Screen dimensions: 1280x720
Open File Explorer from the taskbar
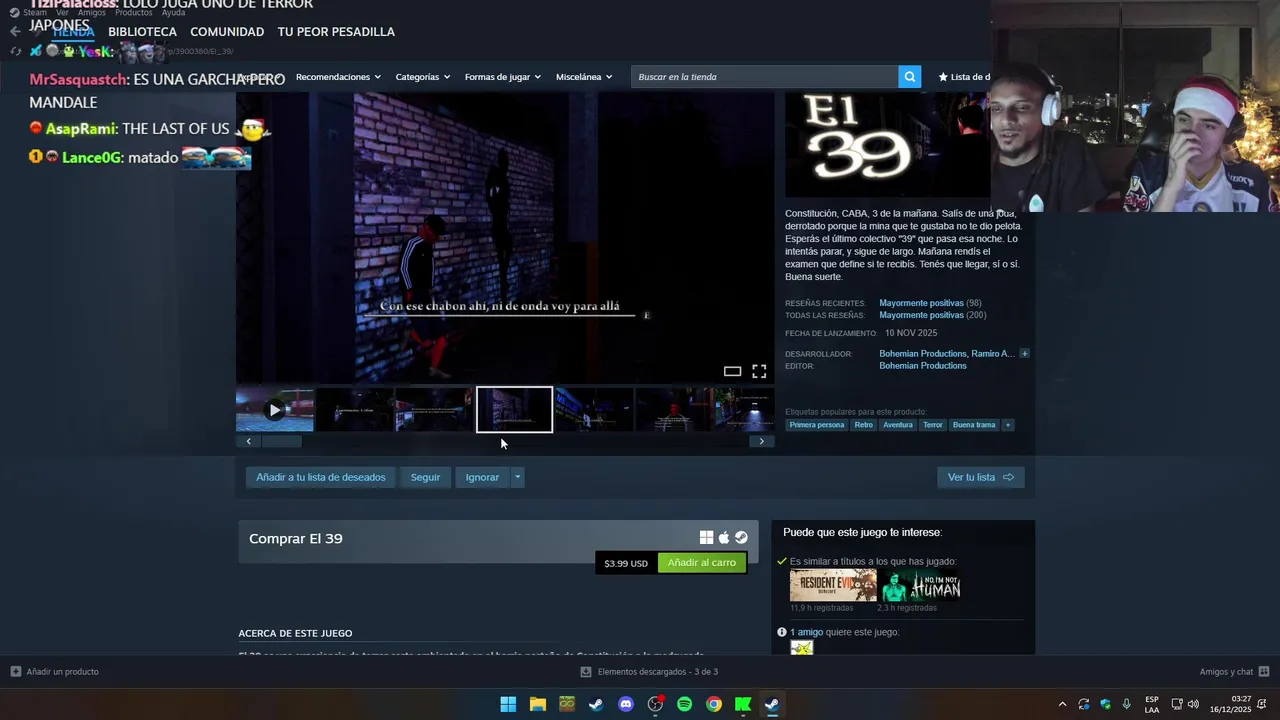537,704
